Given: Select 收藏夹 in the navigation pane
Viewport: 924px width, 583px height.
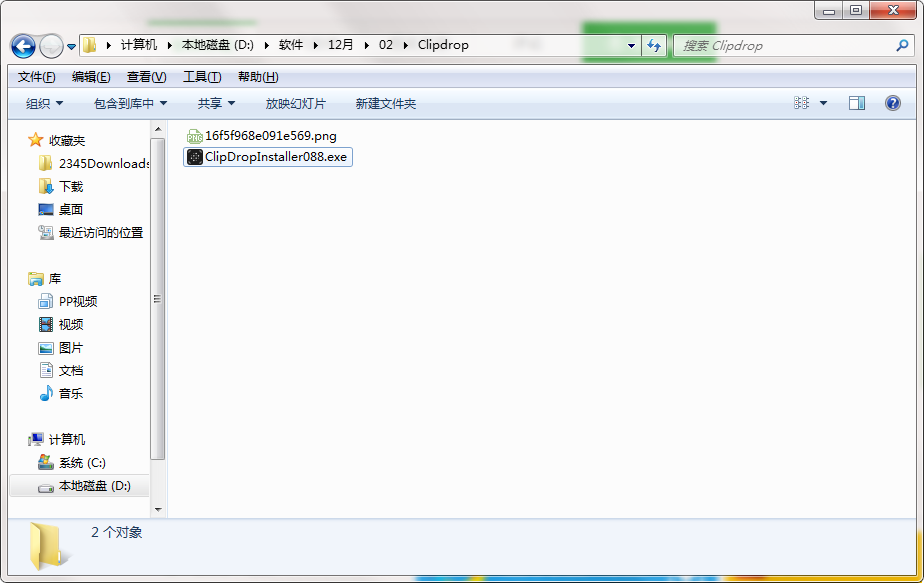Looking at the screenshot, I should tap(67, 140).
